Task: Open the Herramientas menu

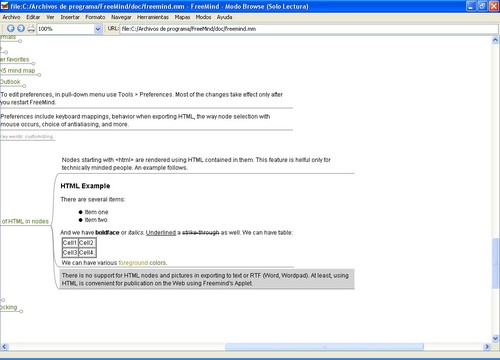Action: pyautogui.click(x=153, y=17)
